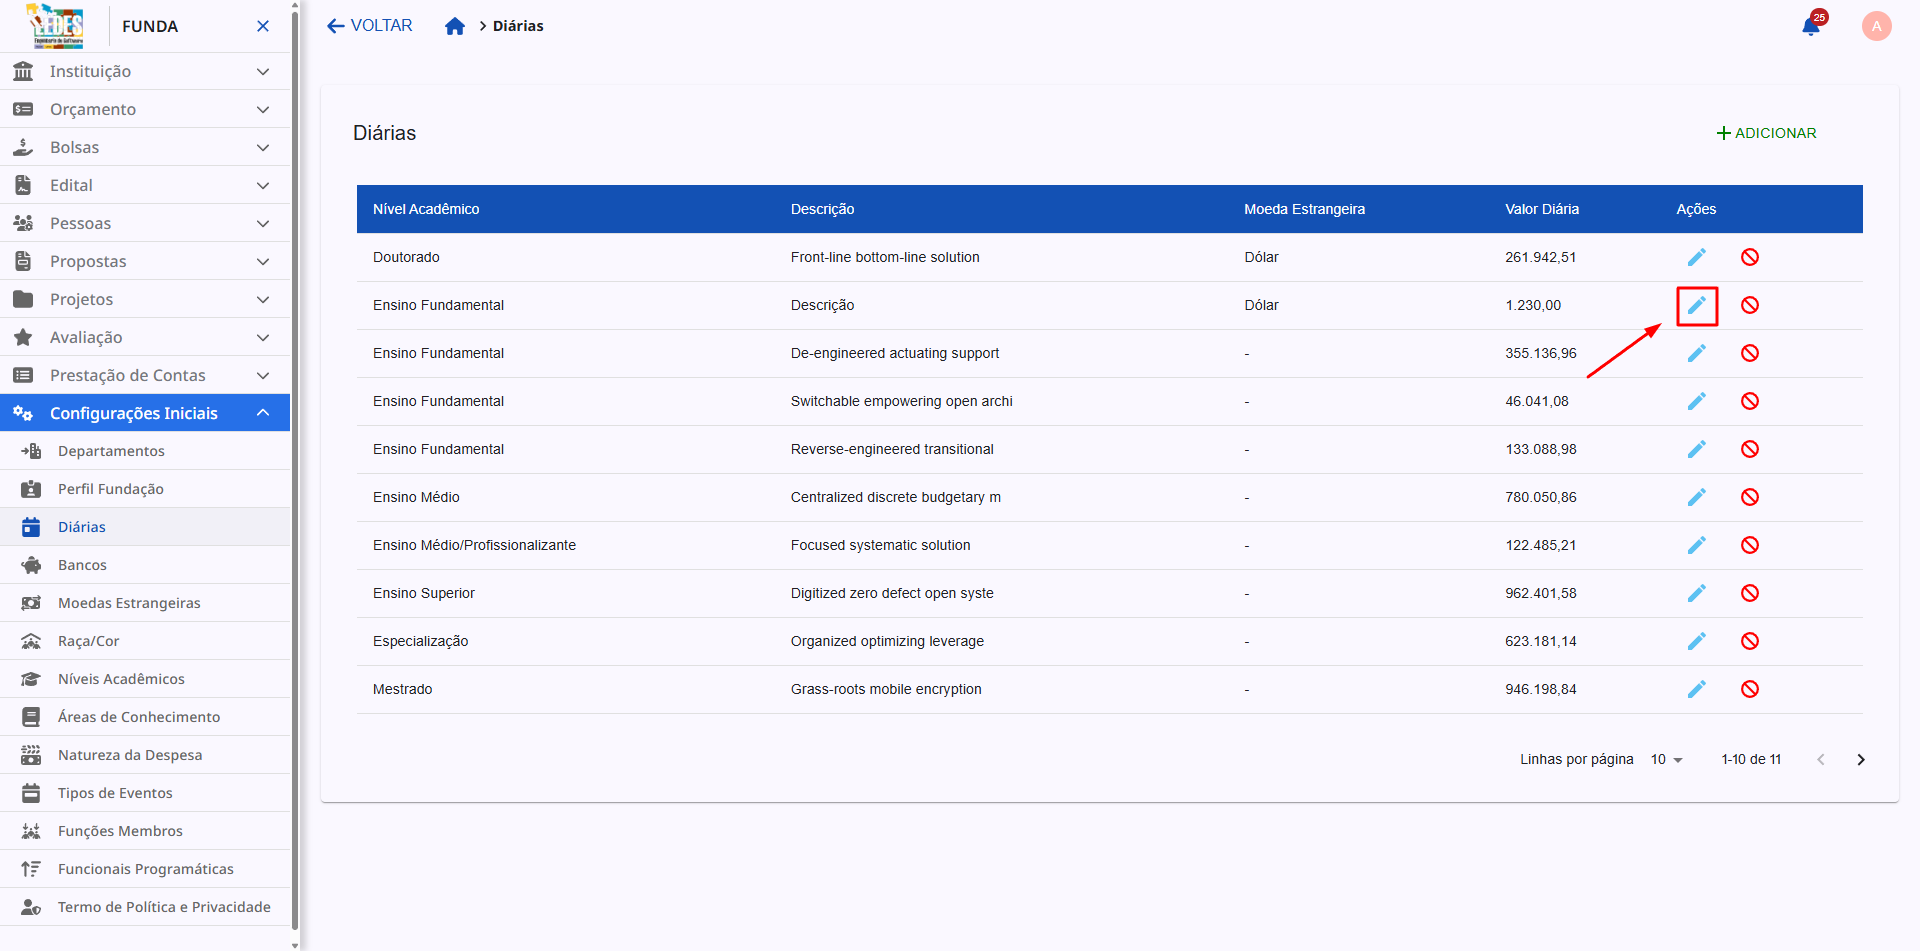Viewport: 1920px width, 951px height.
Task: Edit the Ensino Superior diária entry
Action: point(1696,593)
